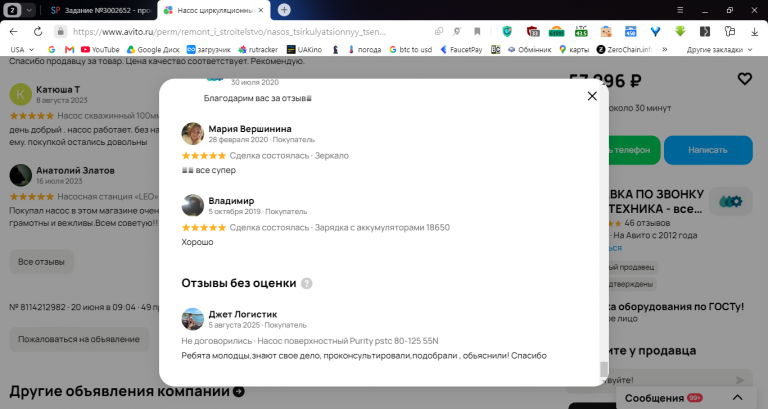This screenshot has width=768, height=409.
Task: Select the Насос циркуляционный tab
Action: (211, 10)
